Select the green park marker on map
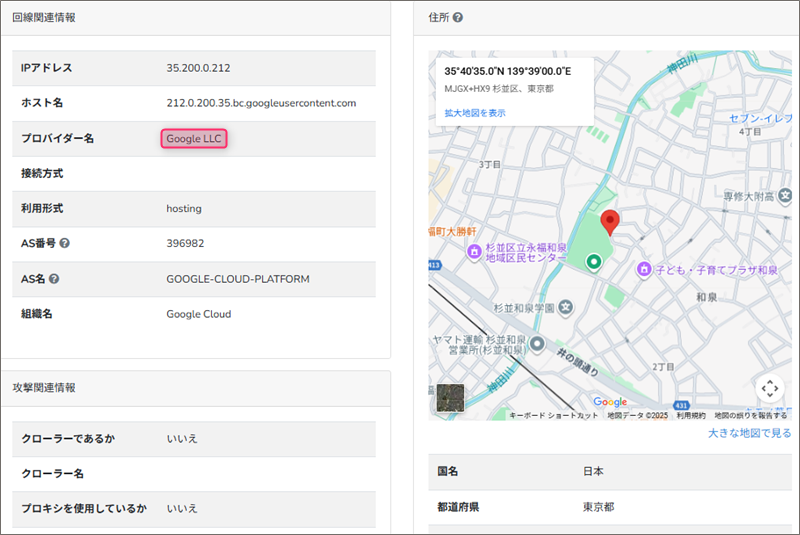The height and width of the screenshot is (535, 800). pyautogui.click(x=593, y=262)
